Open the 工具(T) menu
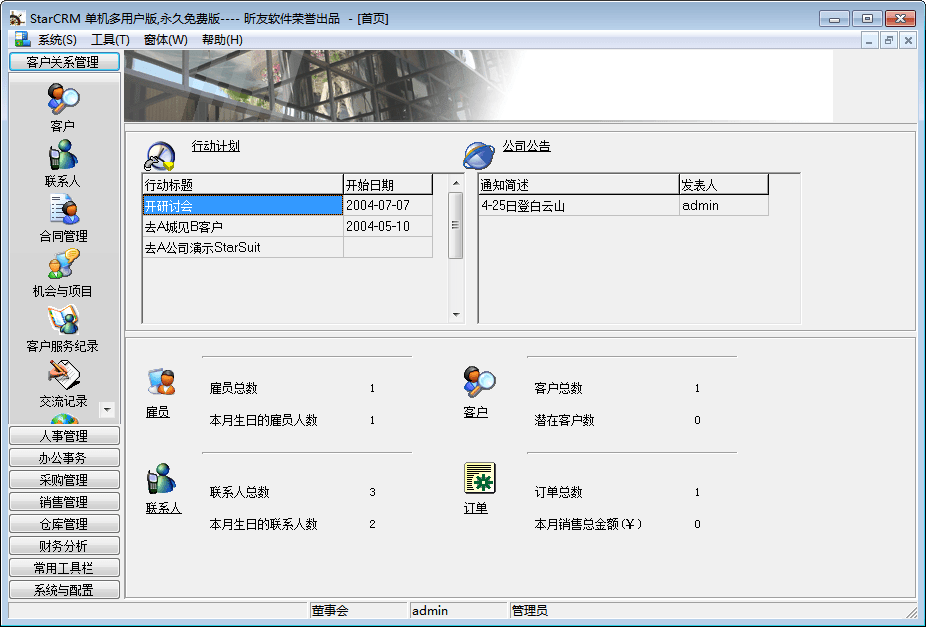 [x=110, y=40]
